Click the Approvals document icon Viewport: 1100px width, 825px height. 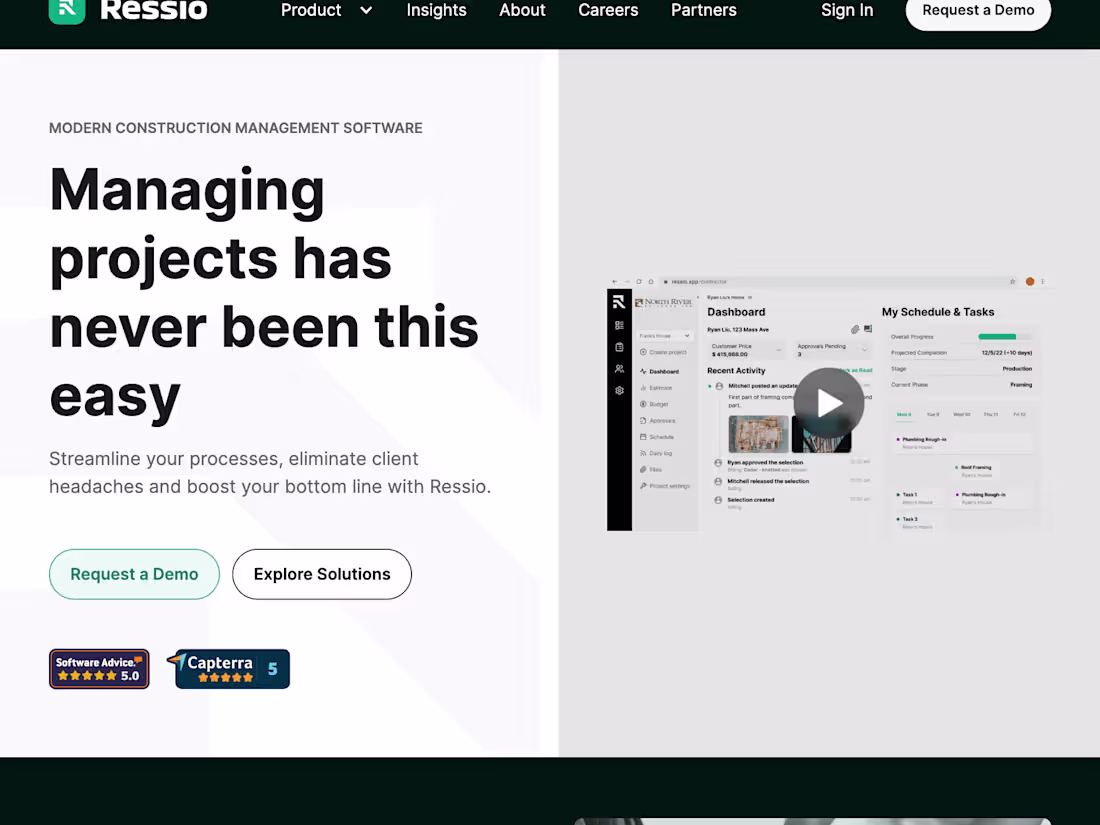pos(643,420)
